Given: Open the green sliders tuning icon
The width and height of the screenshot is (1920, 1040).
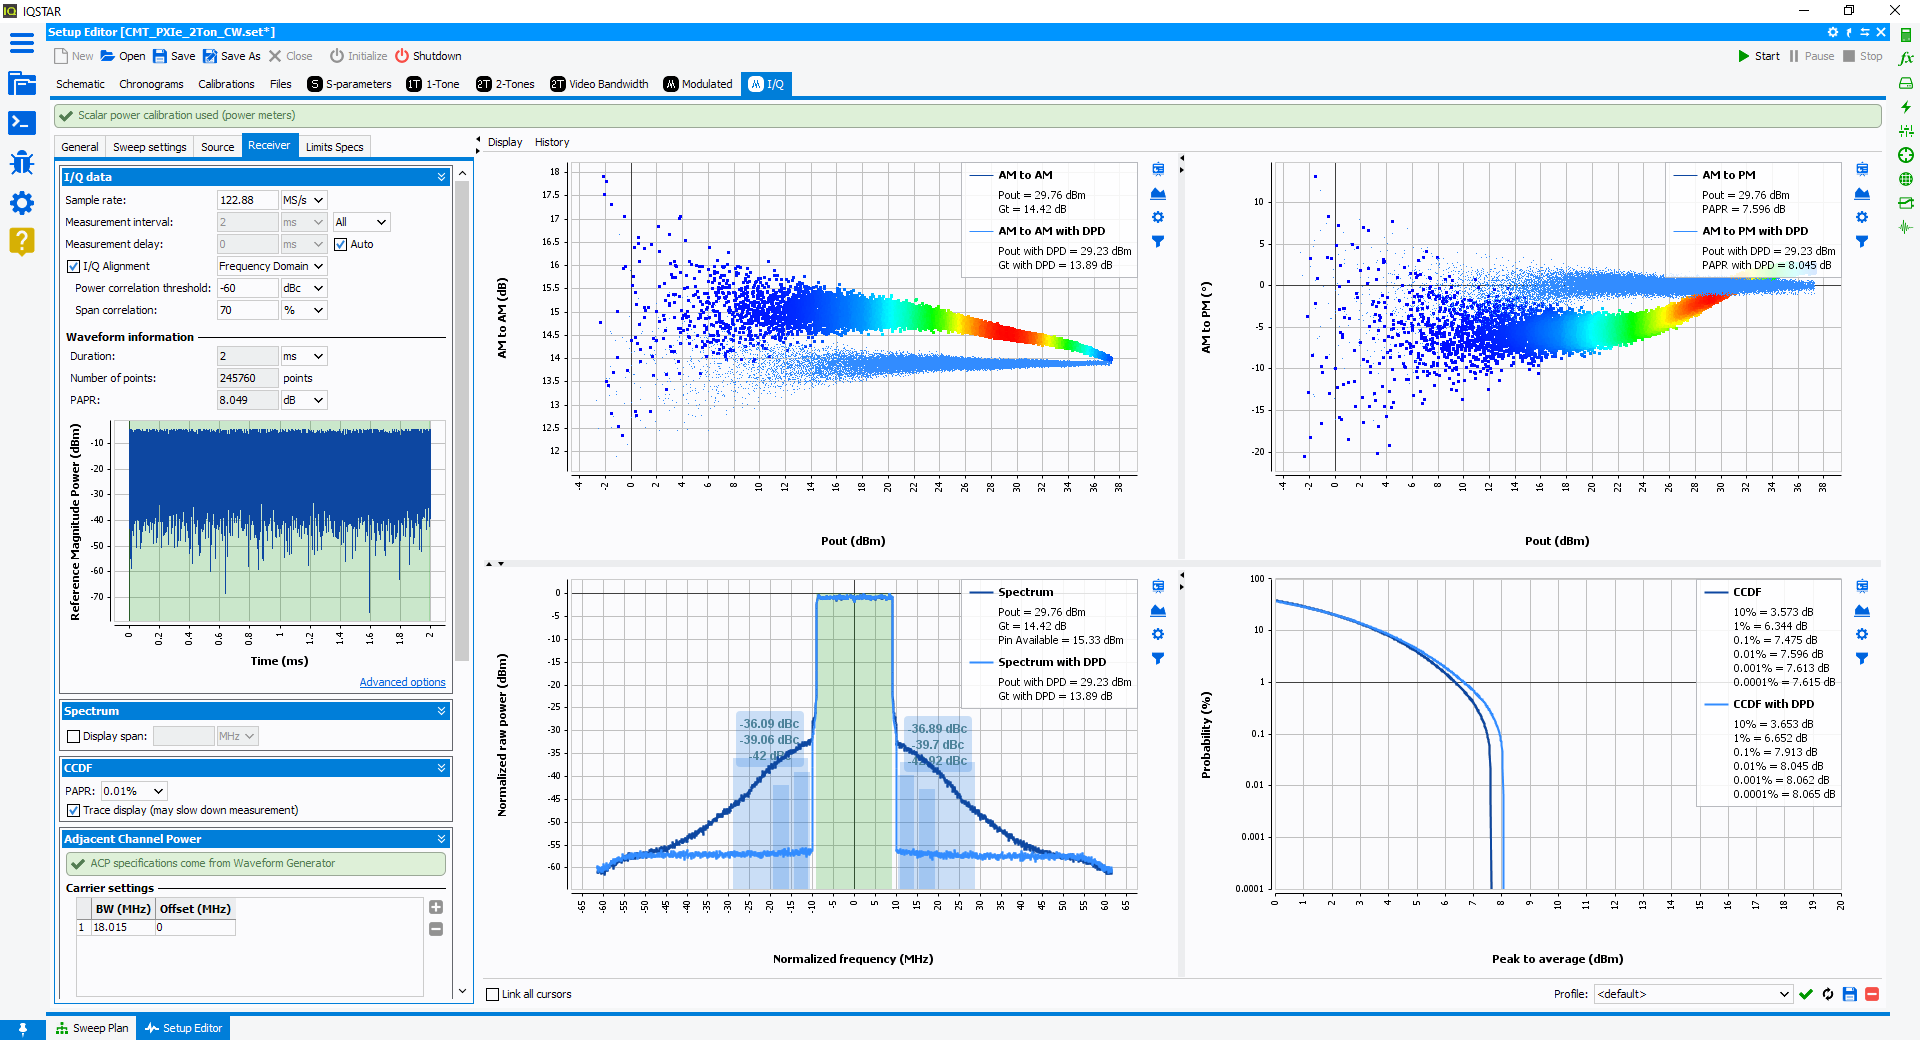Looking at the screenshot, I should tap(1906, 131).
